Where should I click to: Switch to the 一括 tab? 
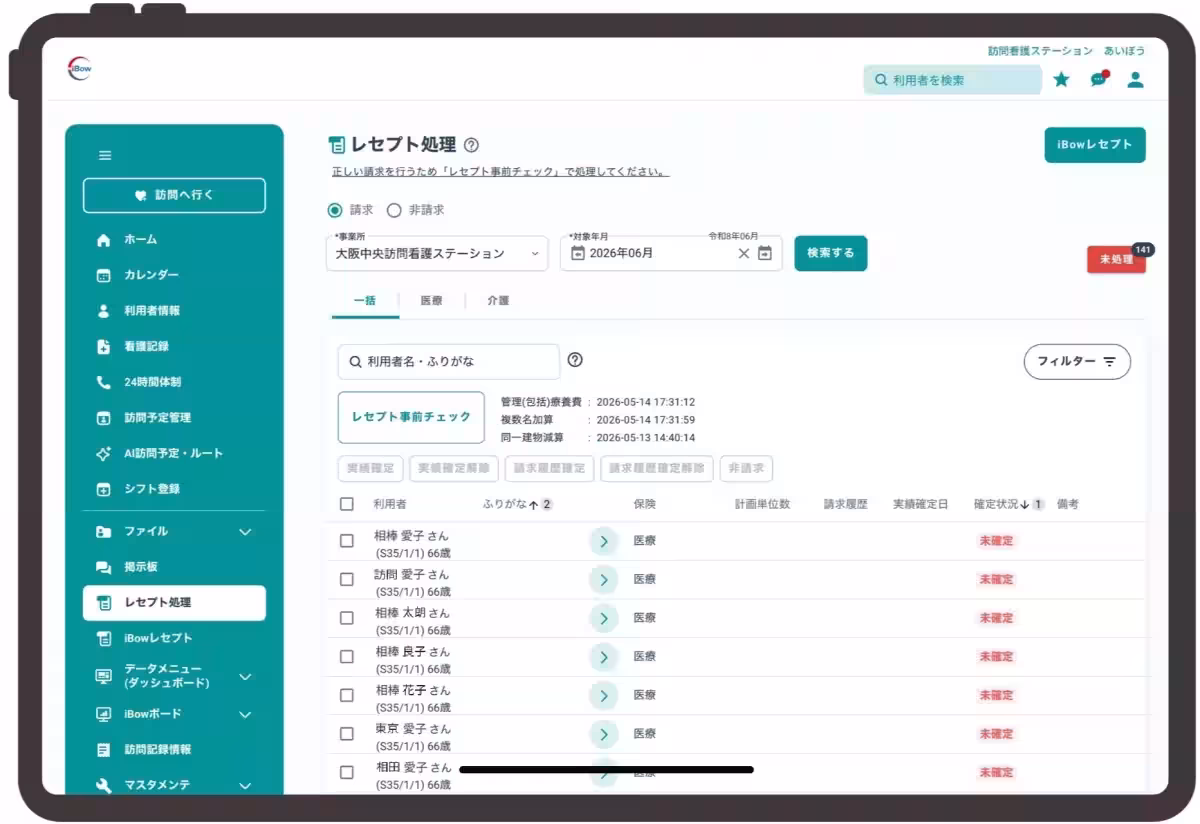click(x=365, y=301)
